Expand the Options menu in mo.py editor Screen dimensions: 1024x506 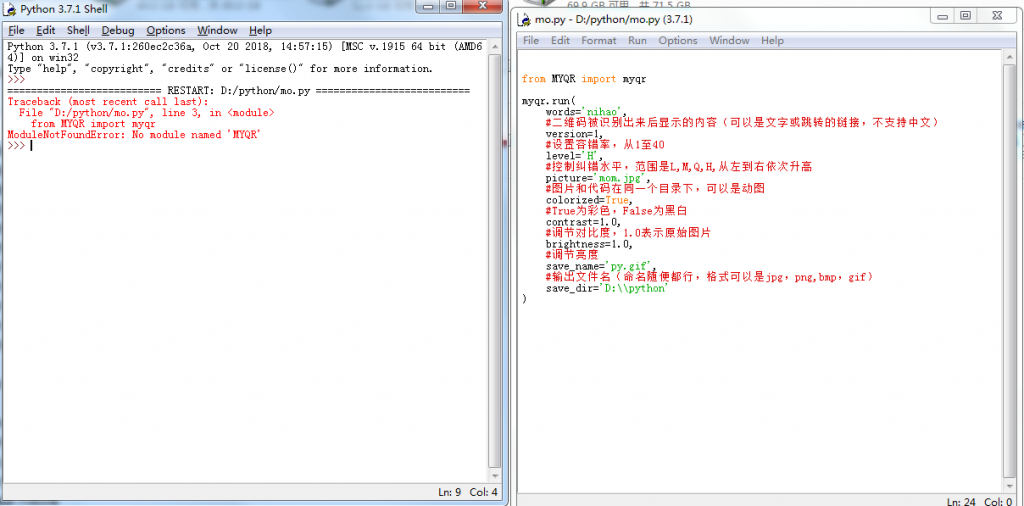(x=677, y=41)
